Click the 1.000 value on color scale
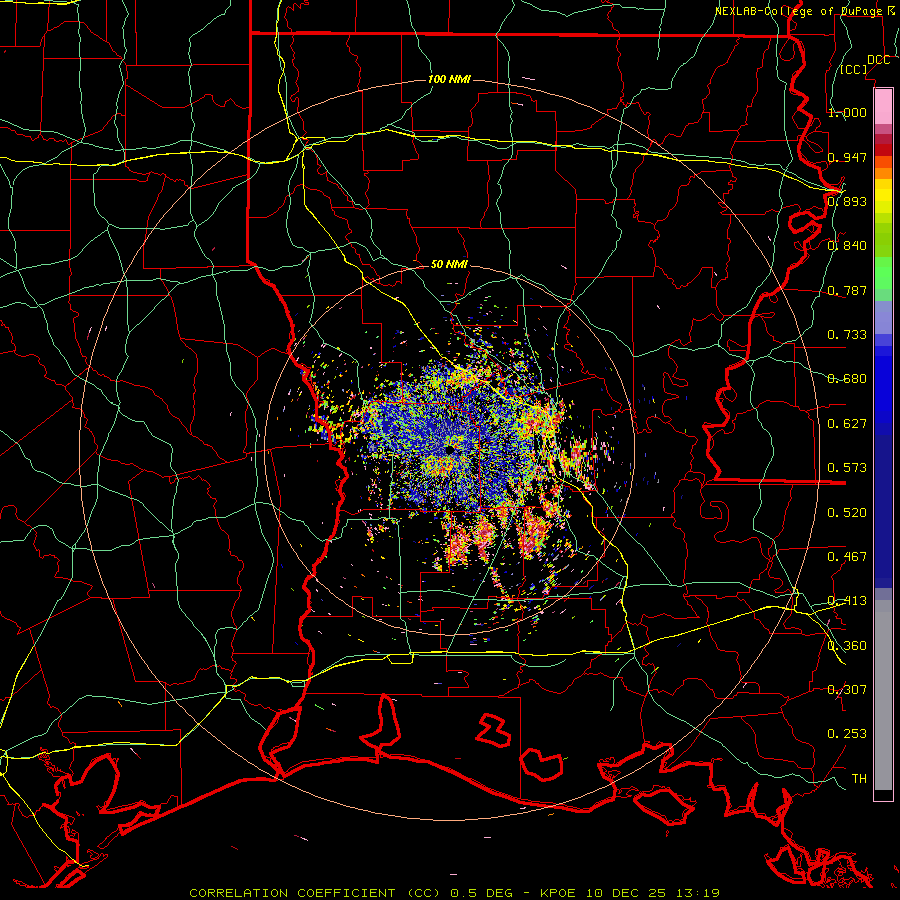900x900 pixels. pos(847,112)
